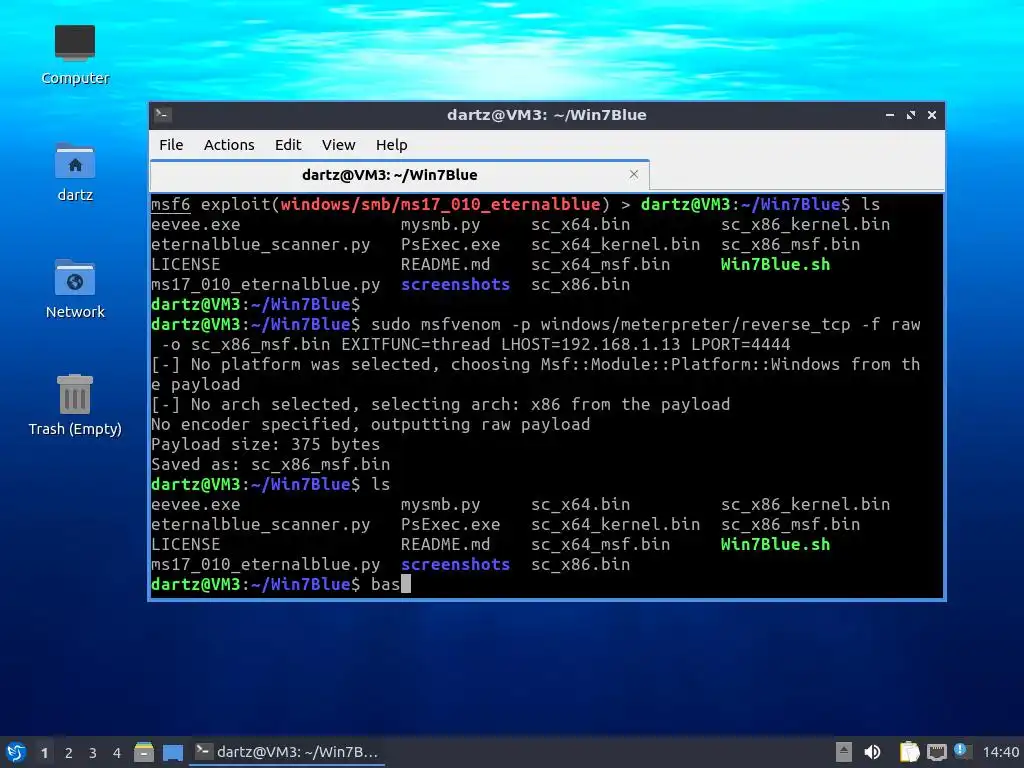Switch to workspace 3 in the pager

(x=93, y=753)
